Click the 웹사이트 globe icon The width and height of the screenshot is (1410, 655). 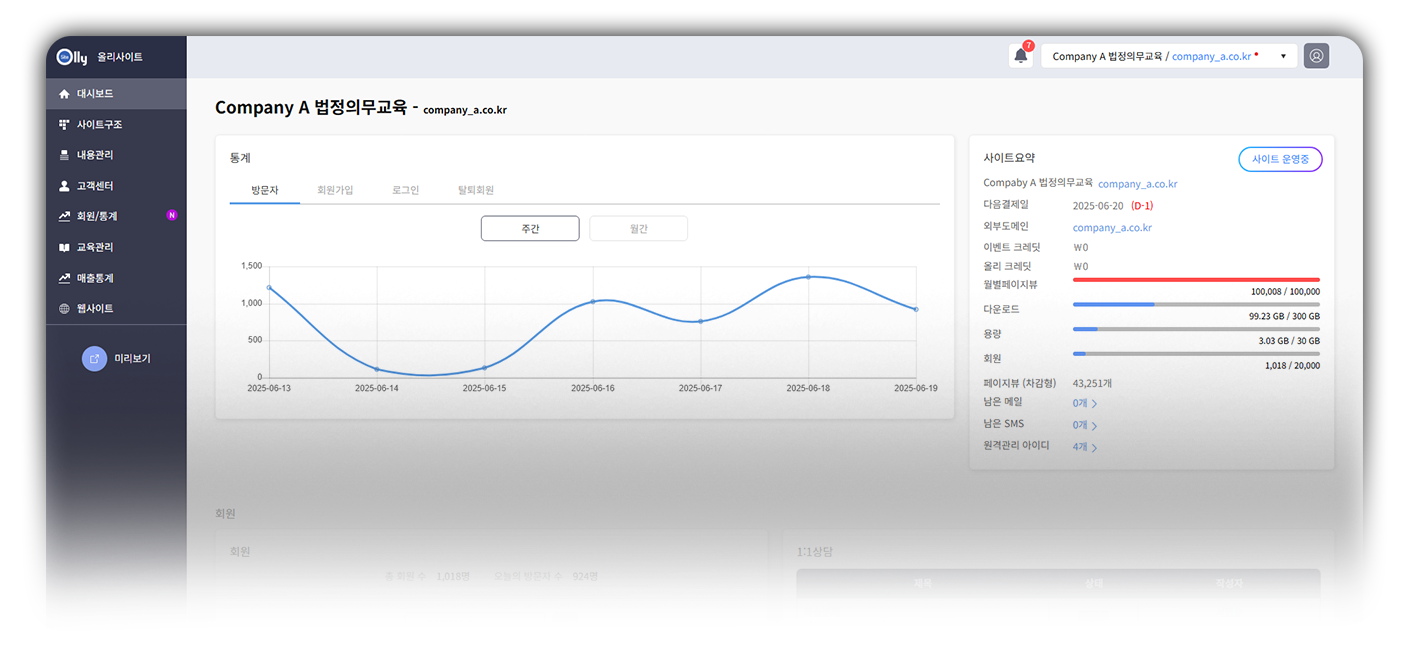tap(65, 309)
